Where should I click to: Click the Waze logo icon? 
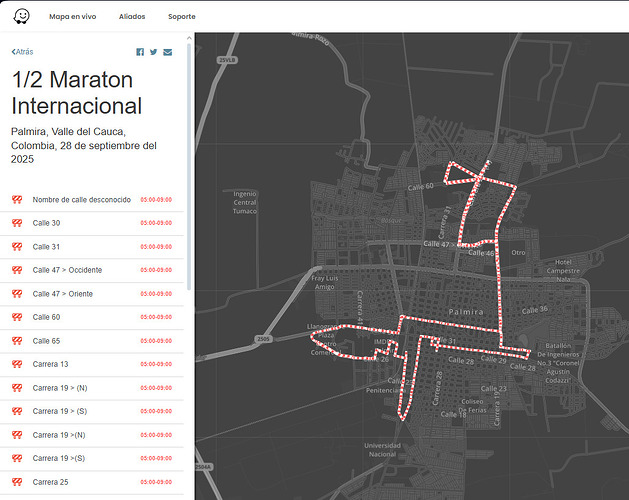(21, 16)
